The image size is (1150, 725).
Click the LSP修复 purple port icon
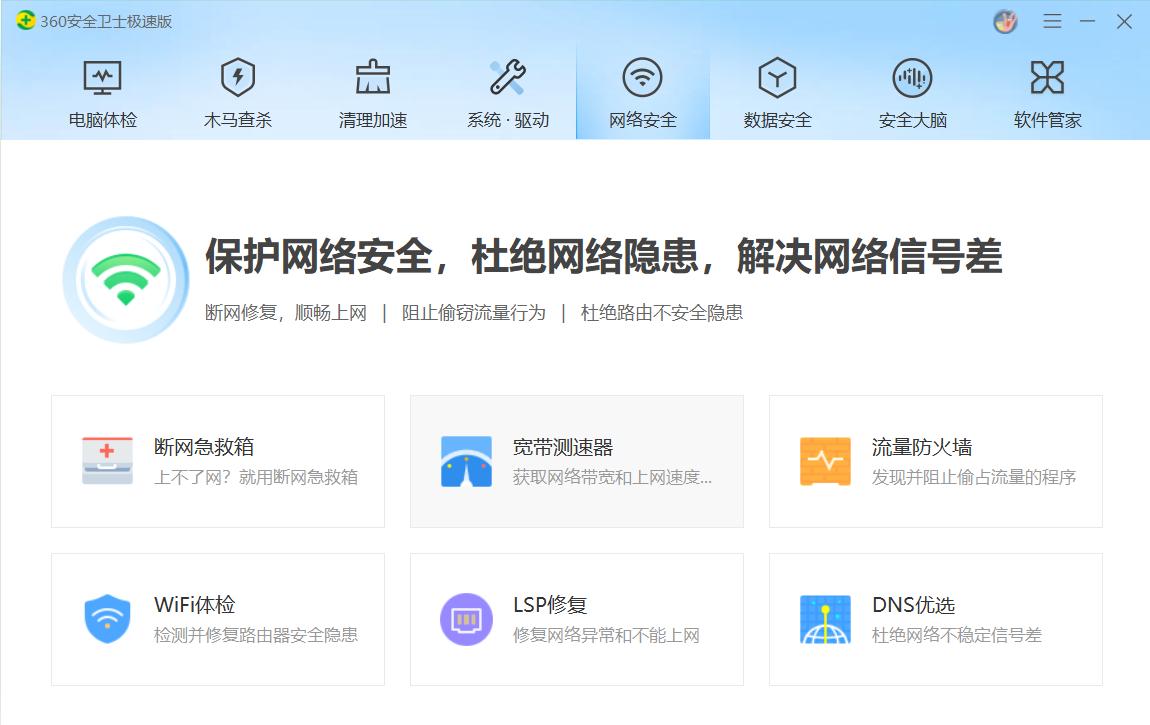pos(466,618)
